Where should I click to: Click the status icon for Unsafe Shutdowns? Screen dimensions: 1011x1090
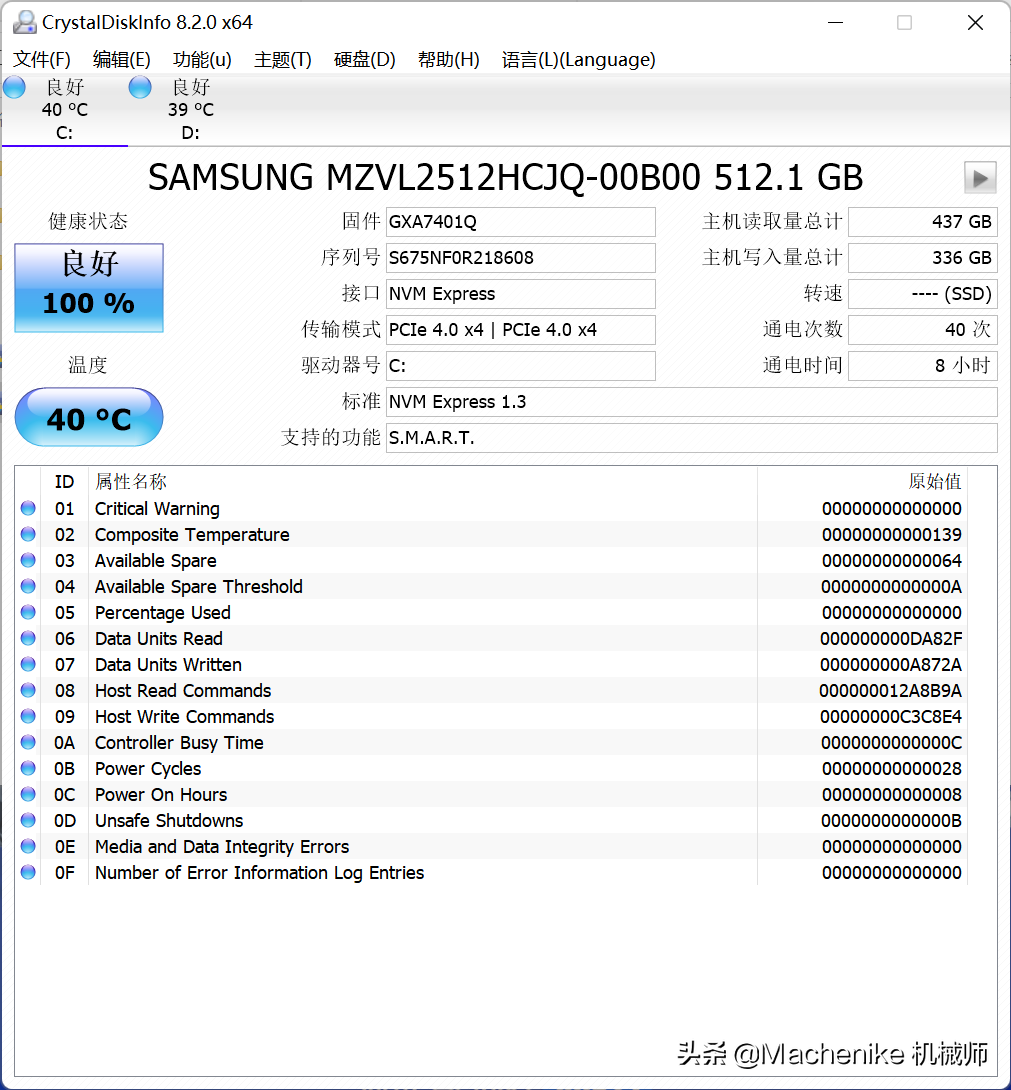click(x=28, y=820)
